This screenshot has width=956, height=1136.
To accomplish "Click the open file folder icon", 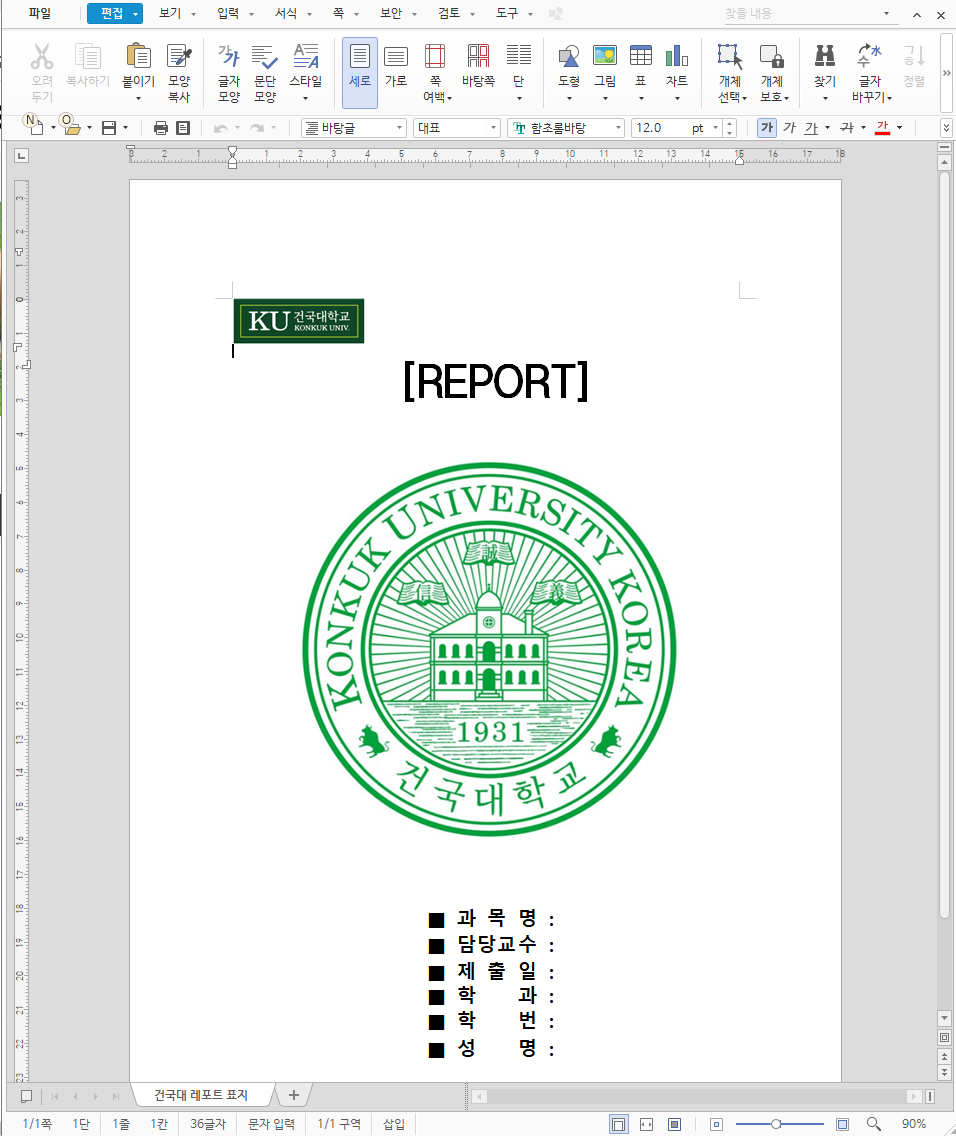I will (71, 128).
